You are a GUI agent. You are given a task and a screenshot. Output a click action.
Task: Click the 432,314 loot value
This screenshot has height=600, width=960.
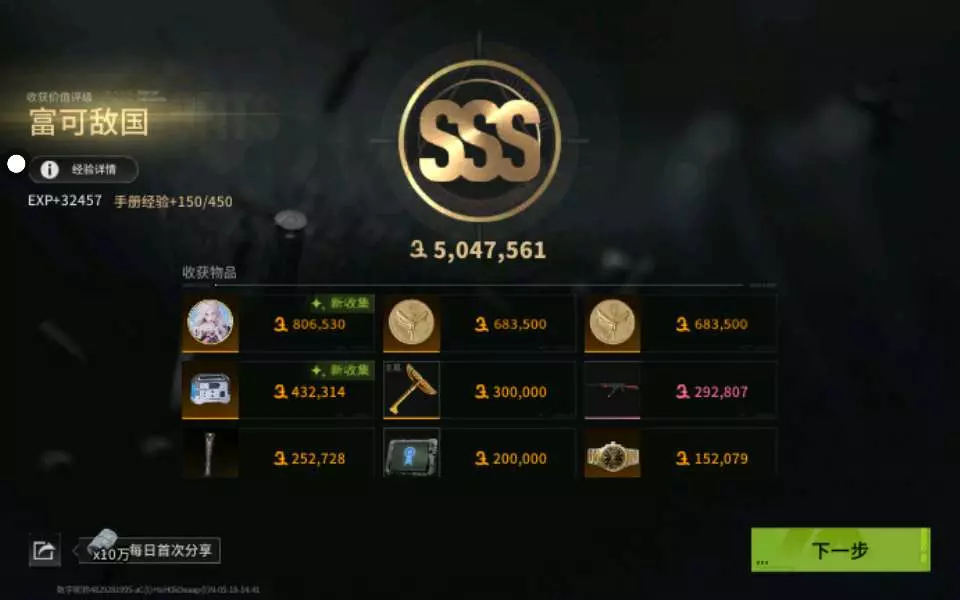(310, 391)
